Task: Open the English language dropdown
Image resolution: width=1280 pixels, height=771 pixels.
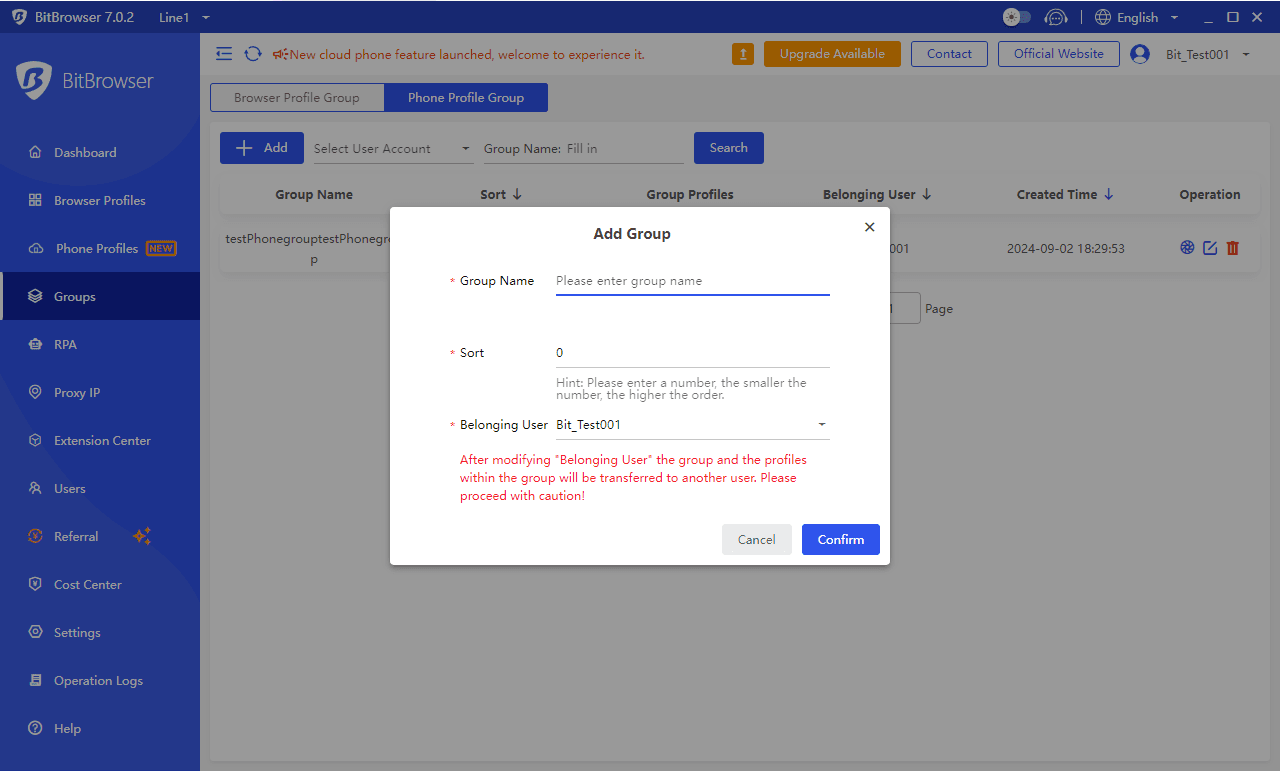Action: click(1137, 17)
